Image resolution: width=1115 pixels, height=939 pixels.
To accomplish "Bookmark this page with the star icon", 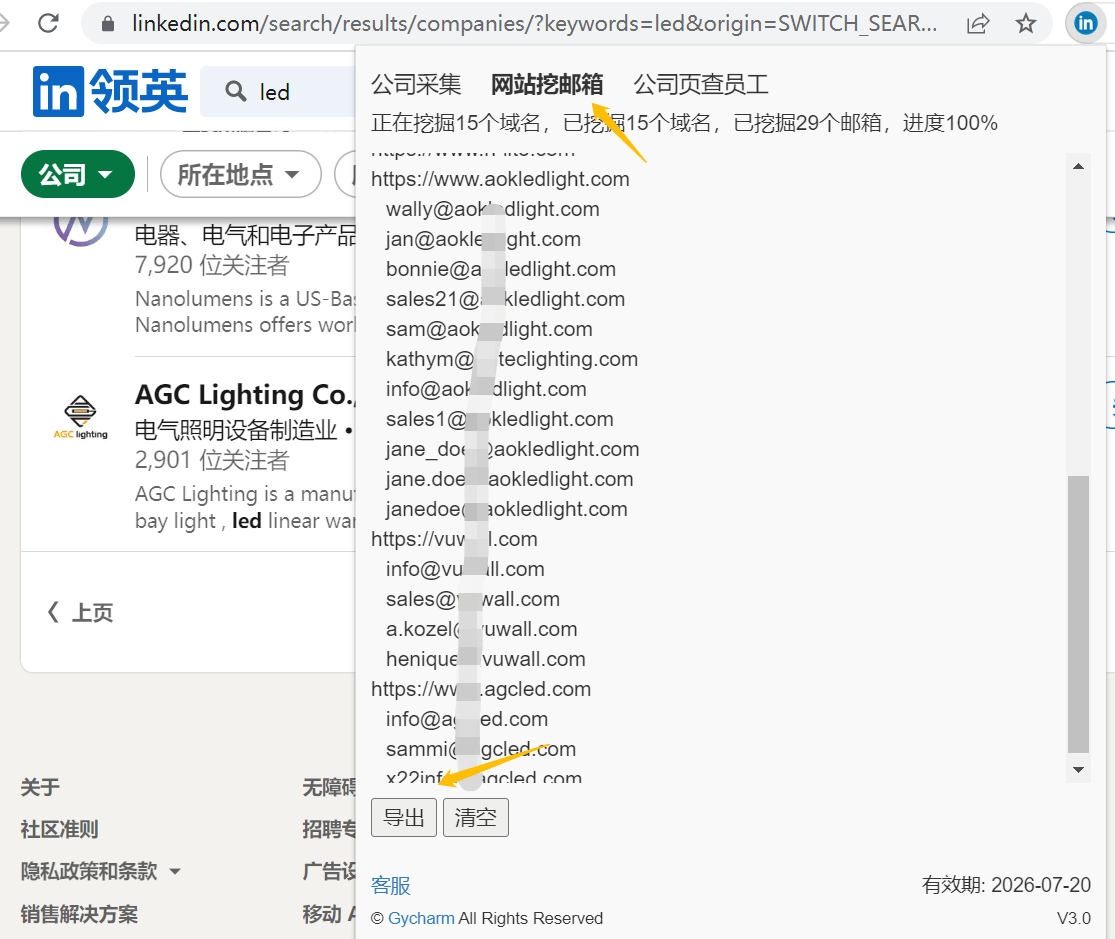I will tap(1025, 24).
